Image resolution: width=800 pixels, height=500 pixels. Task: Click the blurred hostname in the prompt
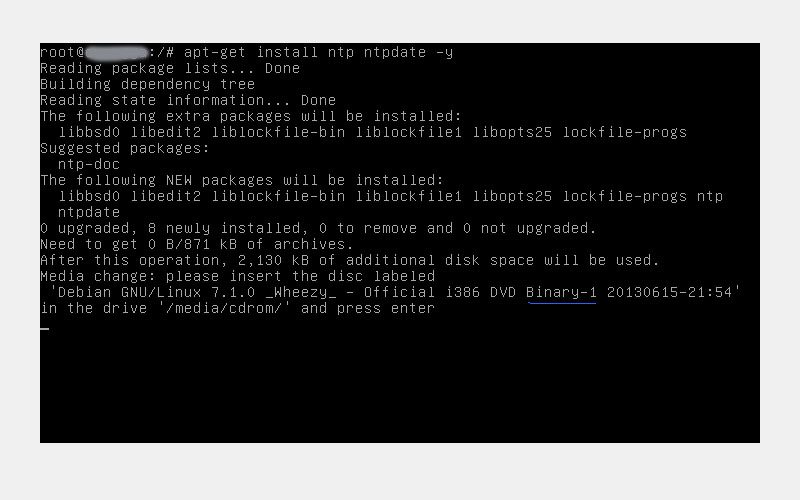click(x=117, y=53)
